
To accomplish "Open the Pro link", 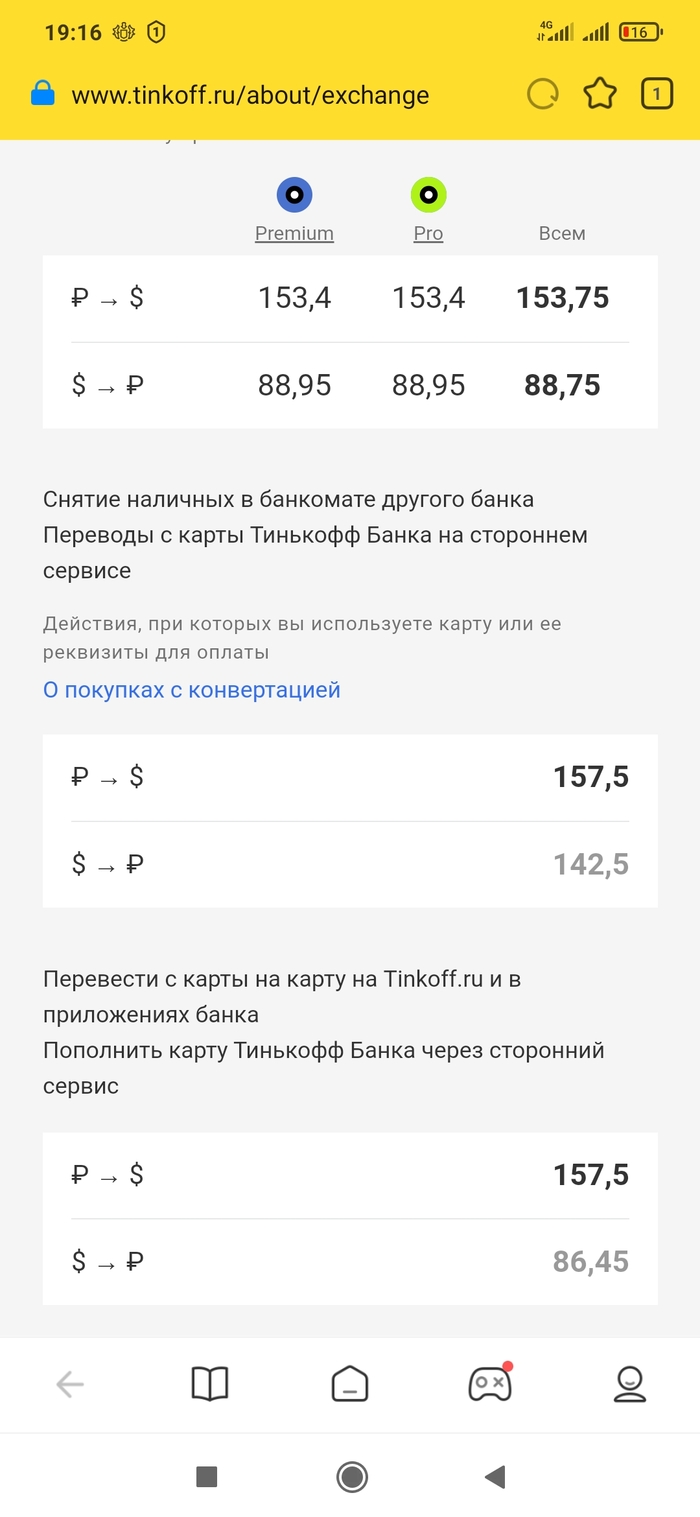I will [x=428, y=233].
